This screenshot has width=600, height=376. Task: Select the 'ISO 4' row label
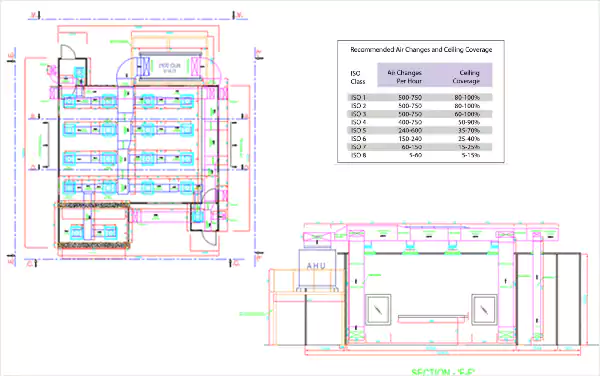point(359,122)
